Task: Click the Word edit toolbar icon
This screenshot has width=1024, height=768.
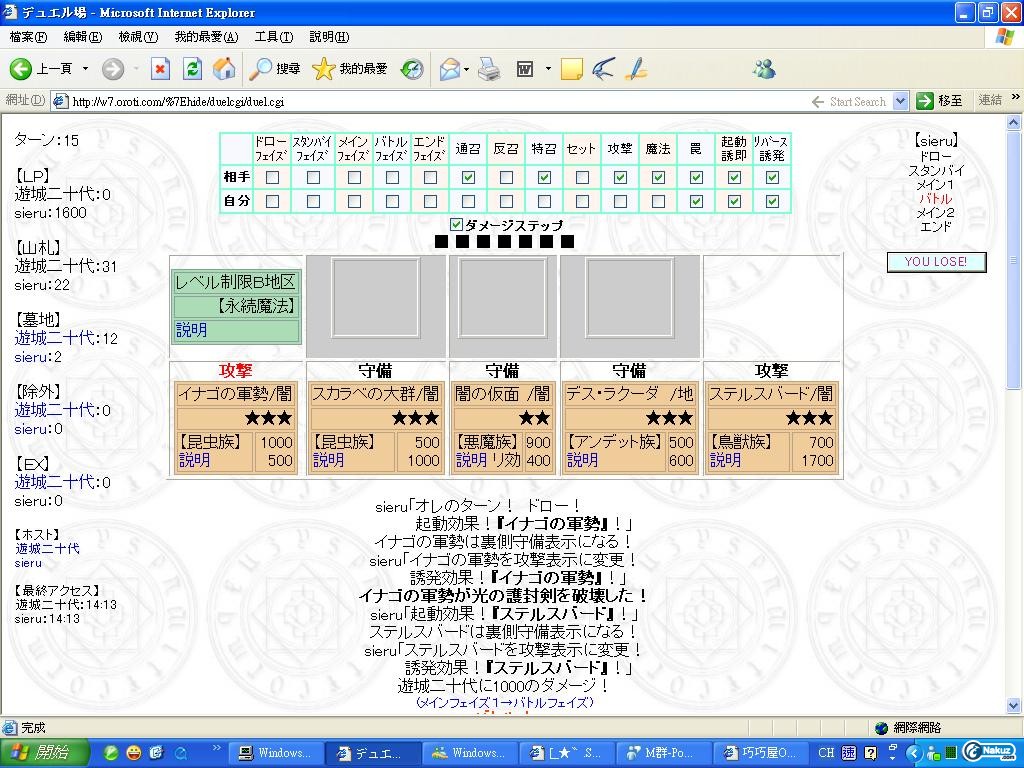Action: click(x=525, y=69)
